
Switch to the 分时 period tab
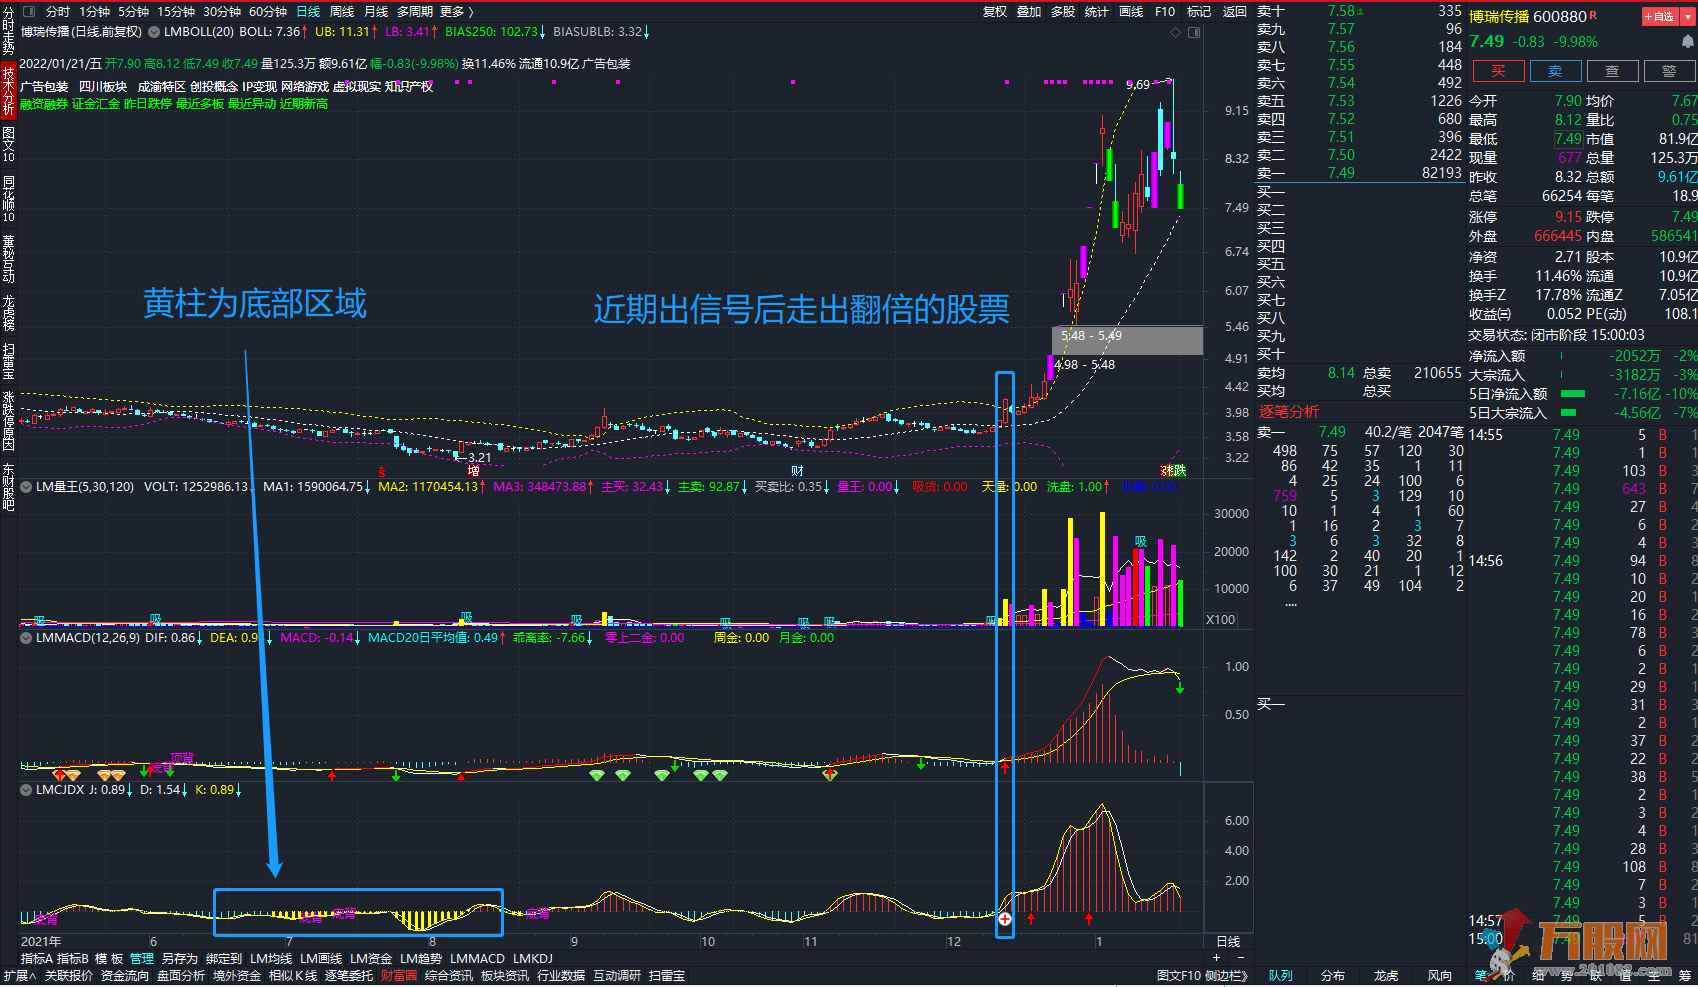pos(58,12)
